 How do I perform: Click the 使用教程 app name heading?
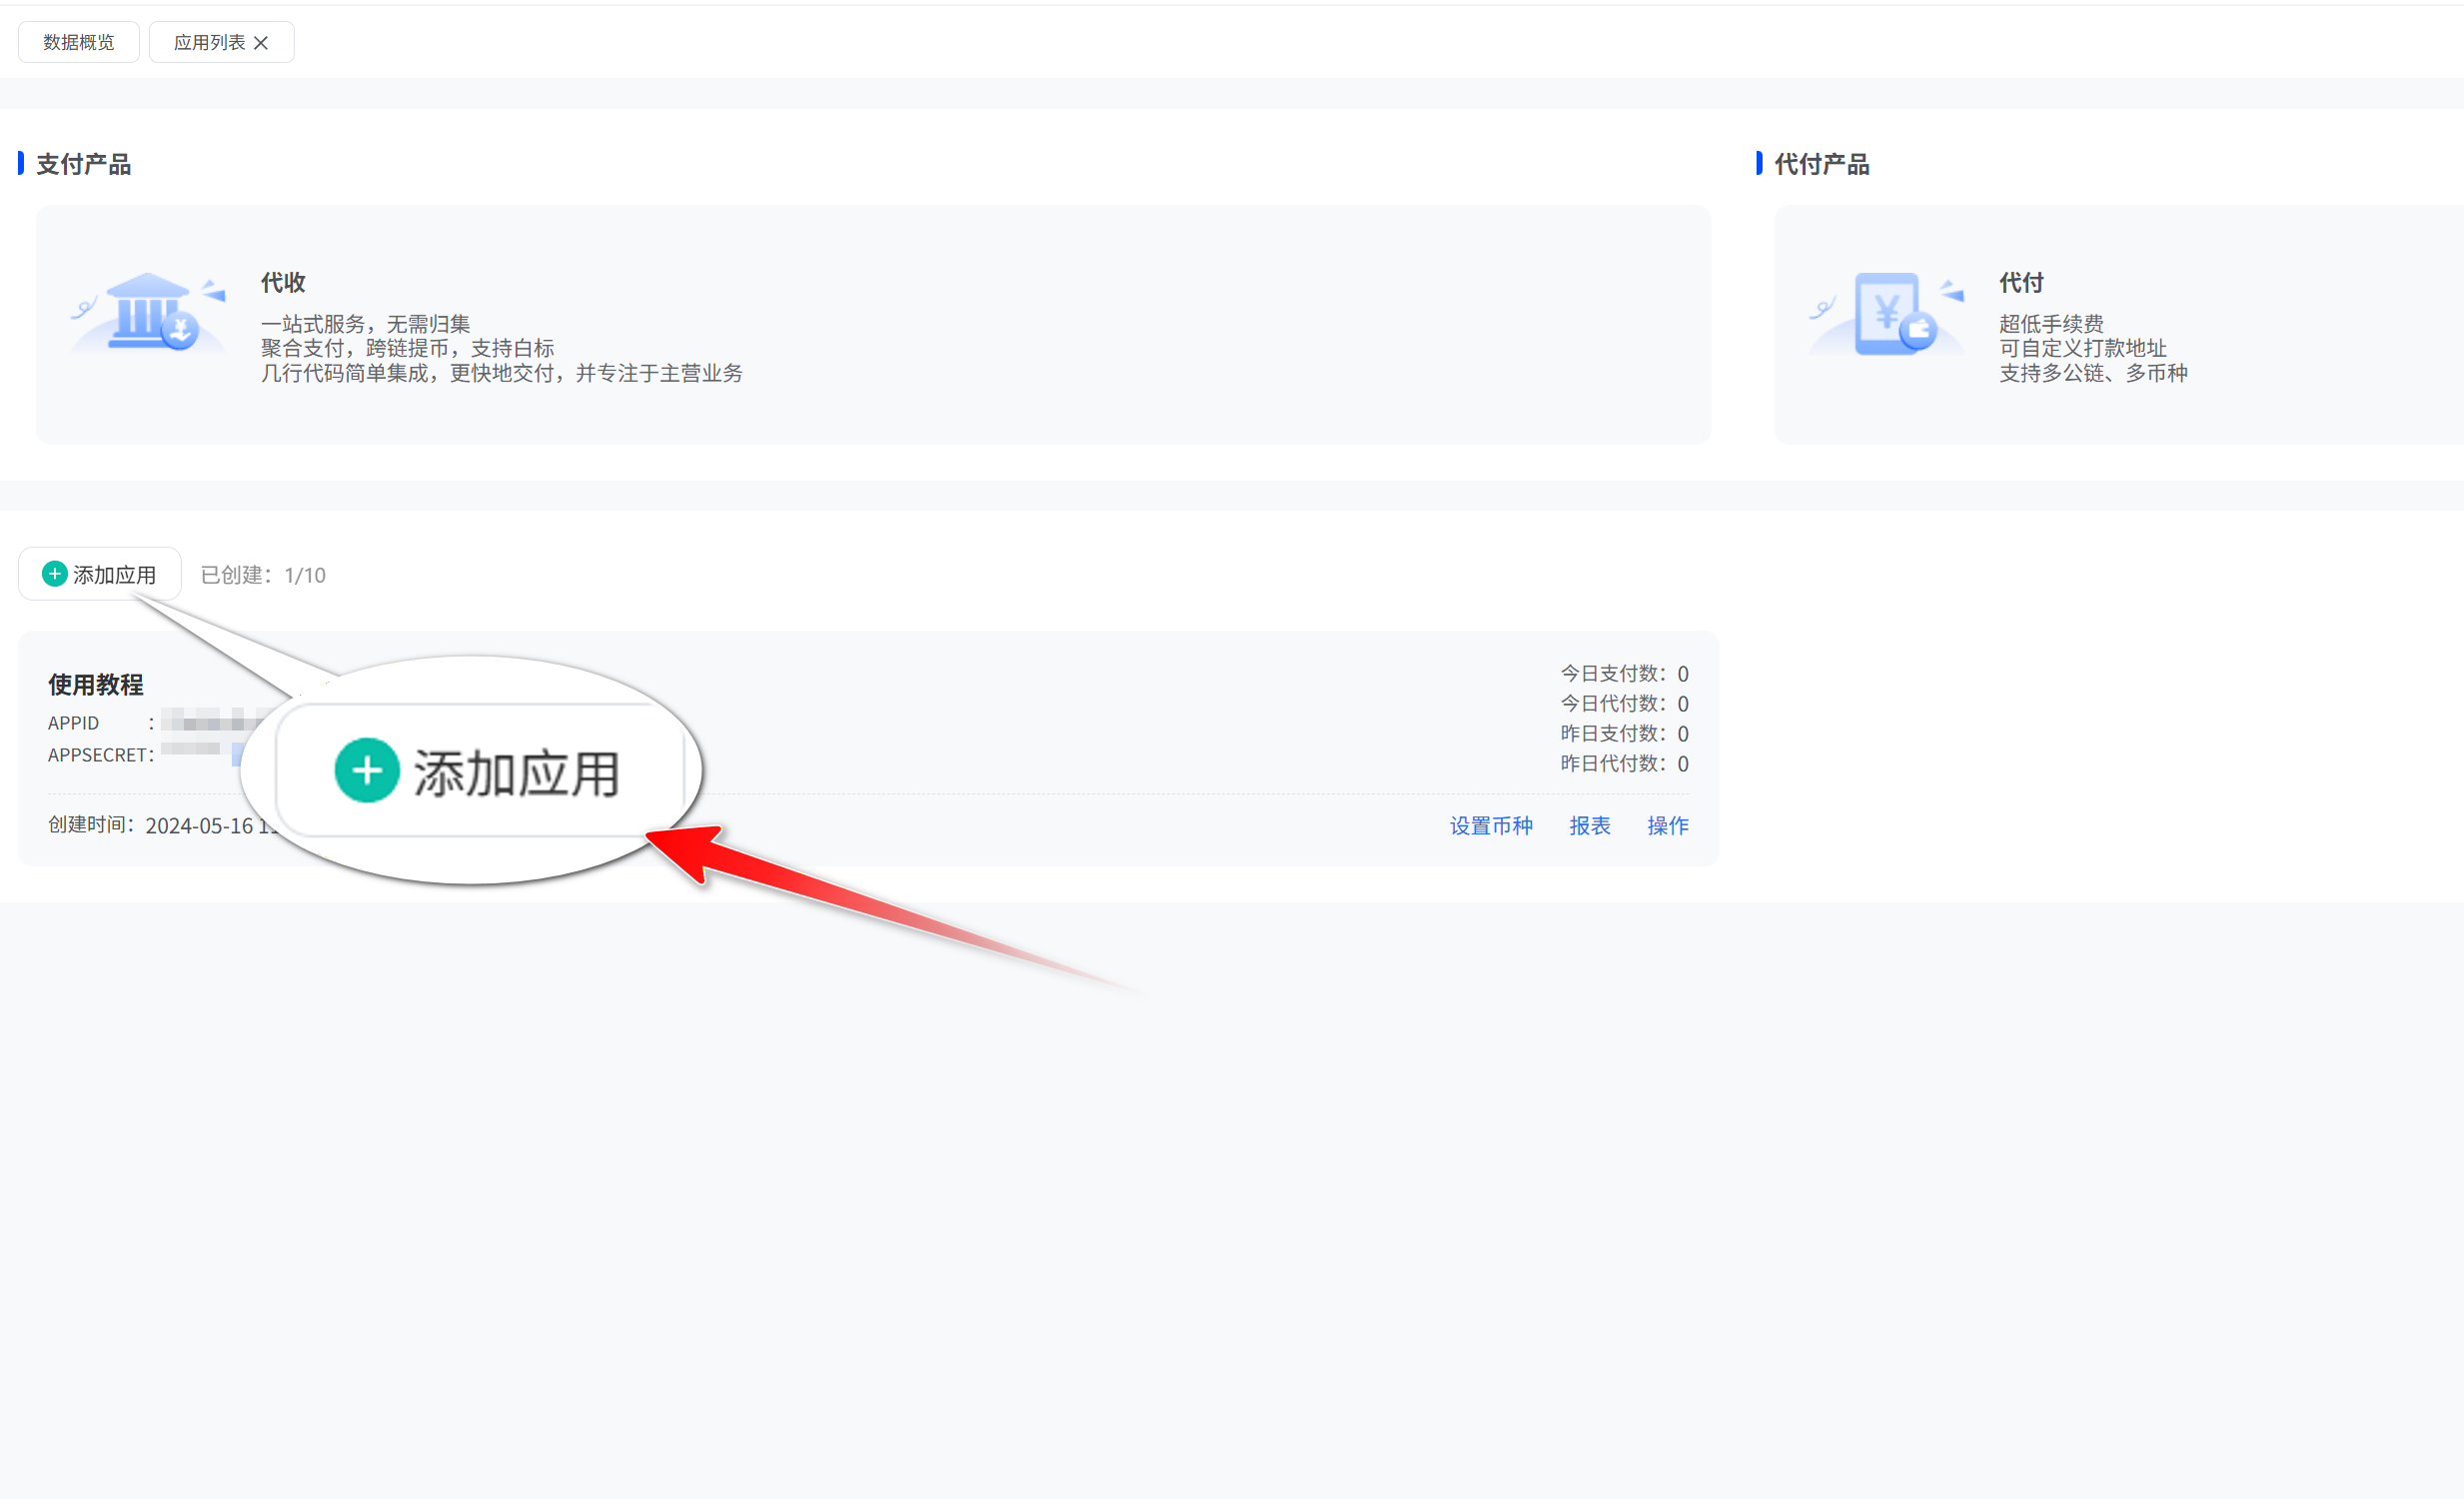96,685
